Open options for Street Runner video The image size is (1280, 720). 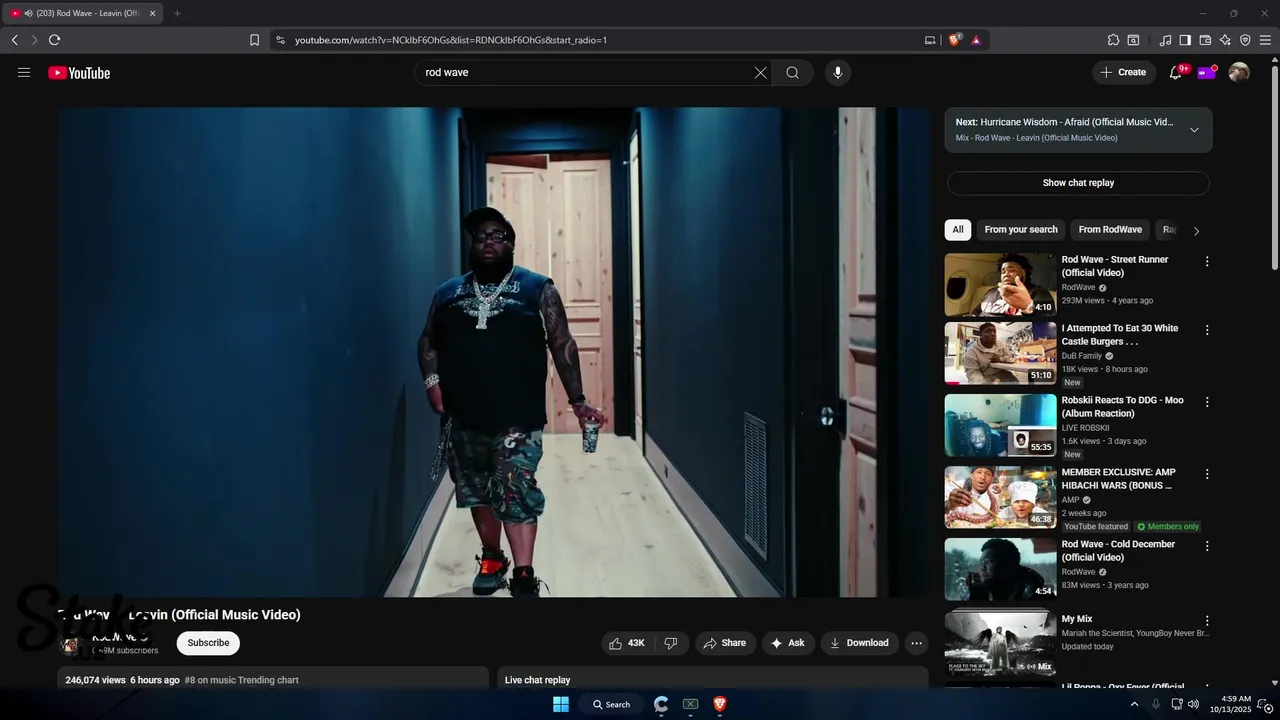[x=1207, y=261]
